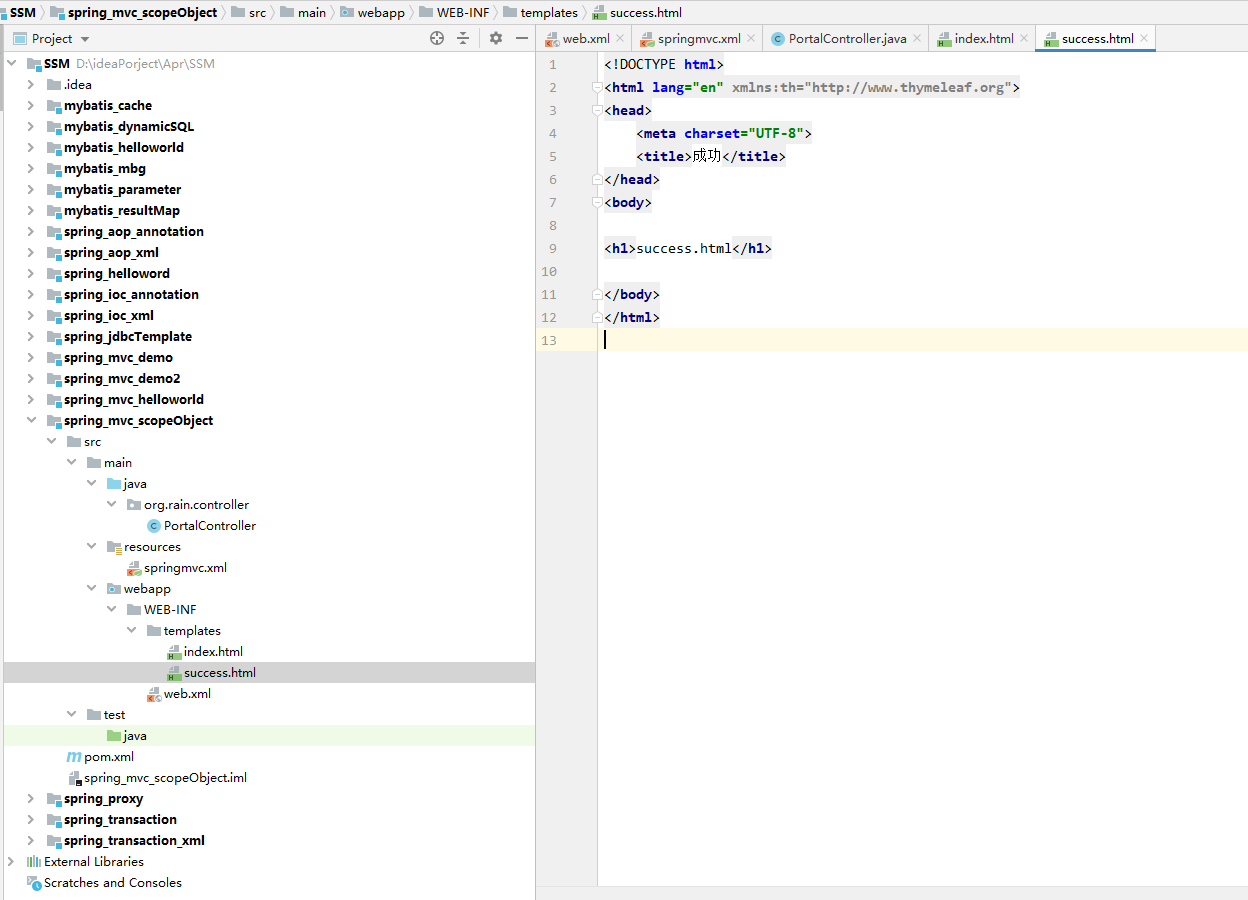Screen dimensions: 1248x900
Task: Close the PortalController.java tab
Action: (917, 38)
